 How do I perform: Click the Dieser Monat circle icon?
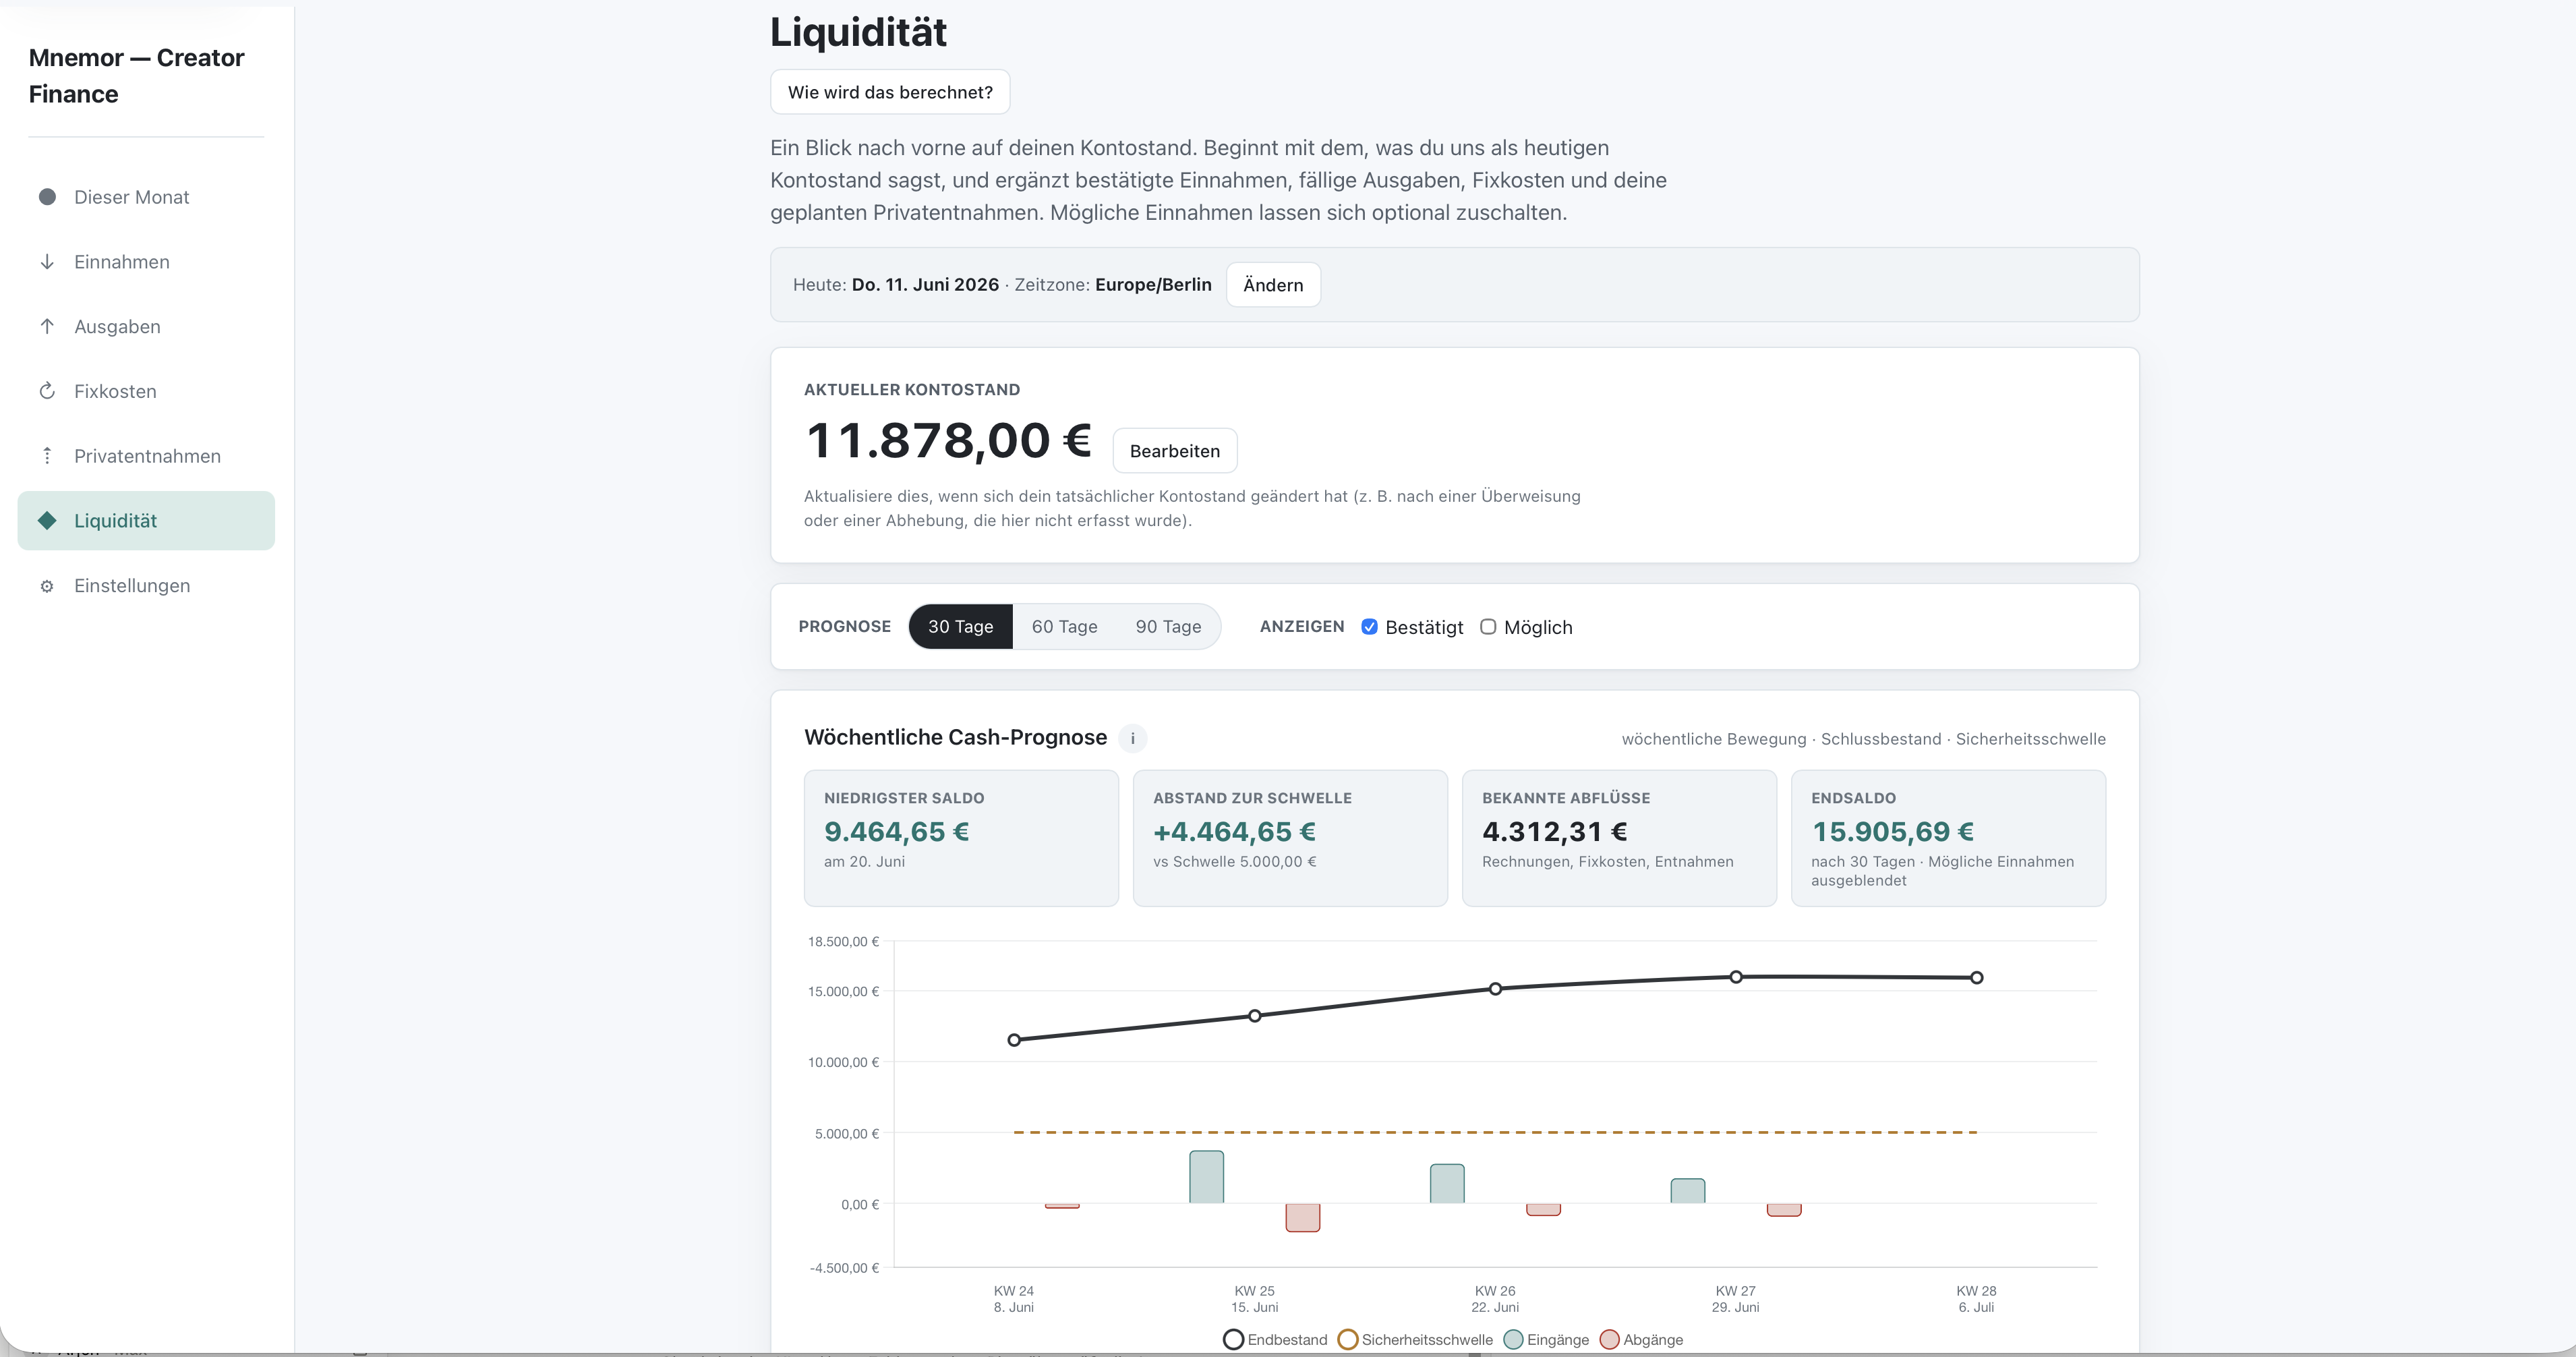click(47, 197)
